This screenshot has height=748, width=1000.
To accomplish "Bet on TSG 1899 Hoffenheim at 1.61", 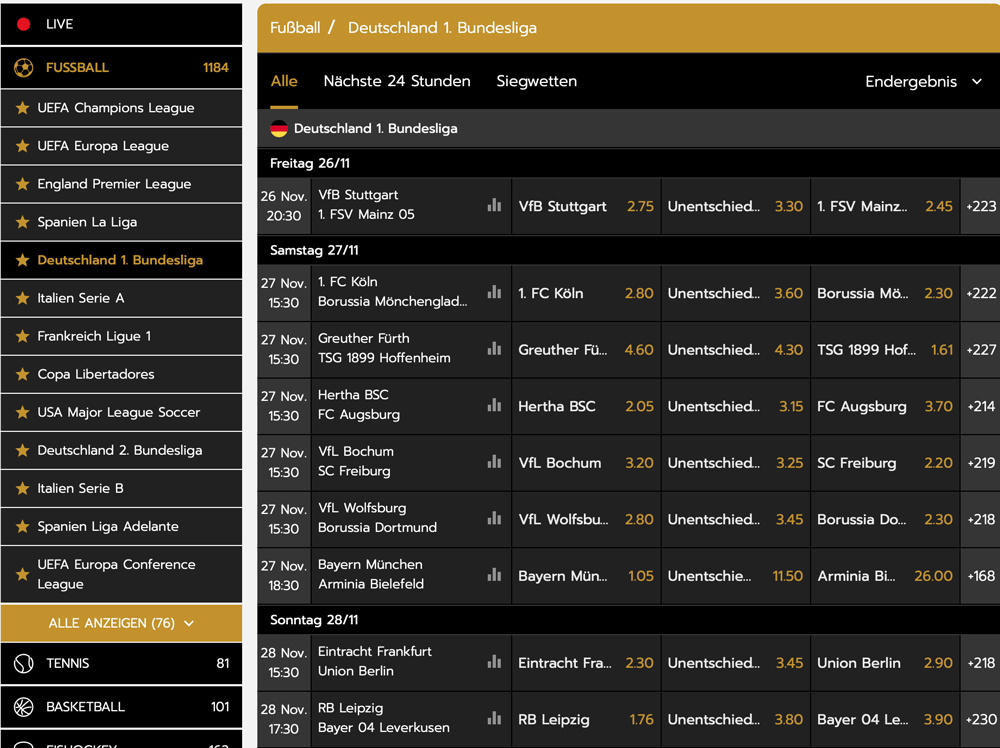I will click(x=885, y=349).
